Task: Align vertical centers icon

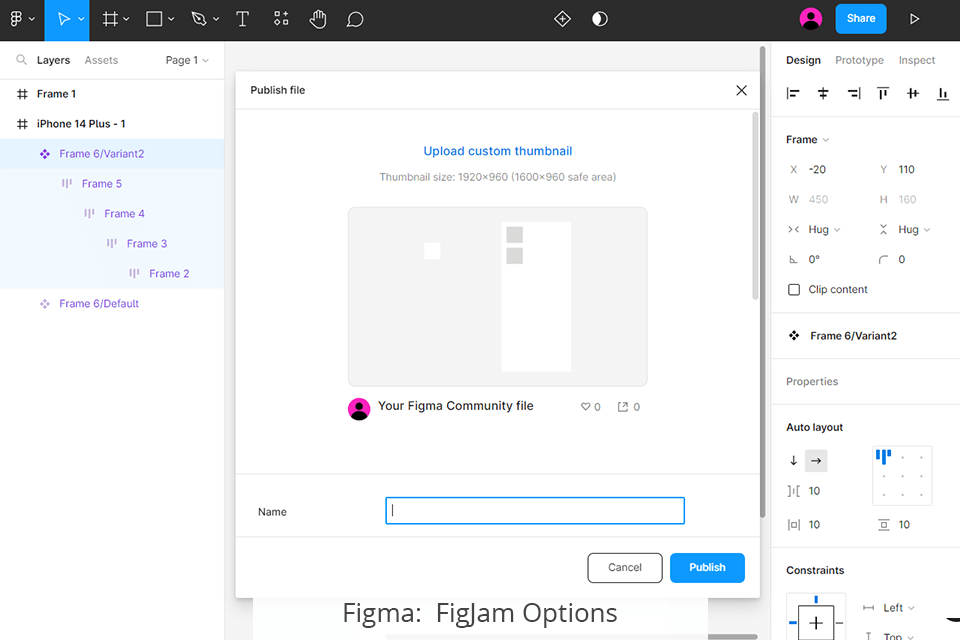Action: (x=913, y=94)
